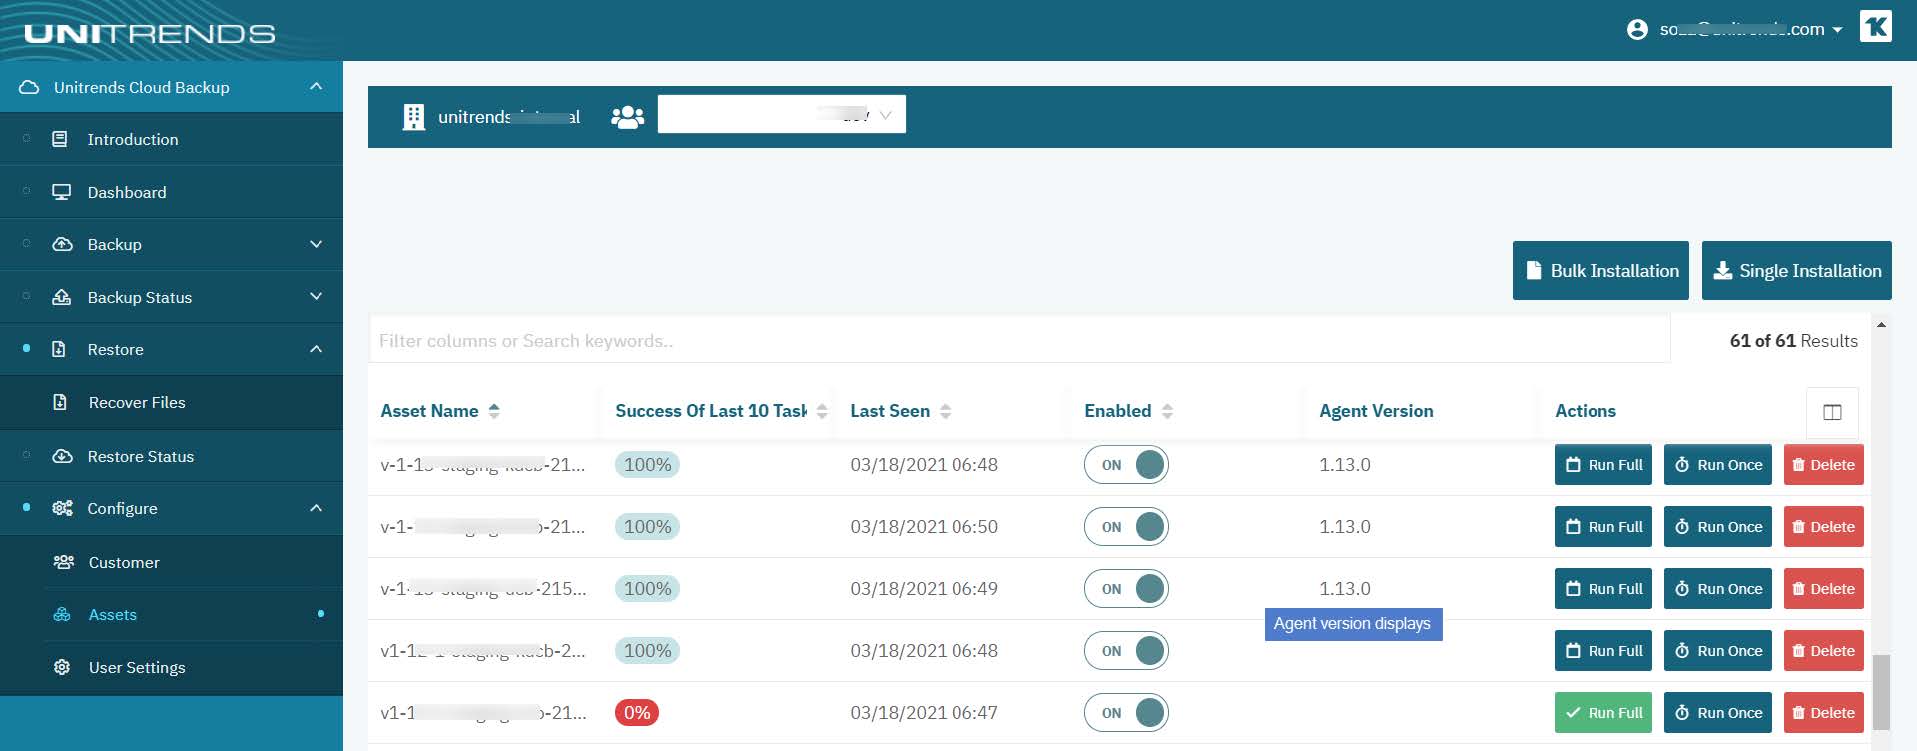
Task: Click the Introduction page icon
Action: [60, 139]
